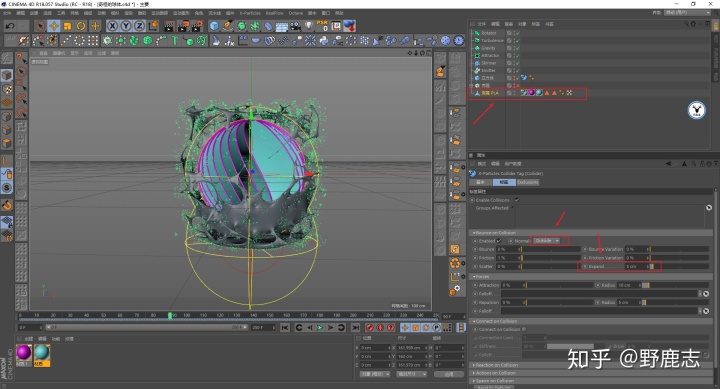This screenshot has height=389, width=720.
Task: Expand the collapsed object above PLA row
Action: (471, 85)
